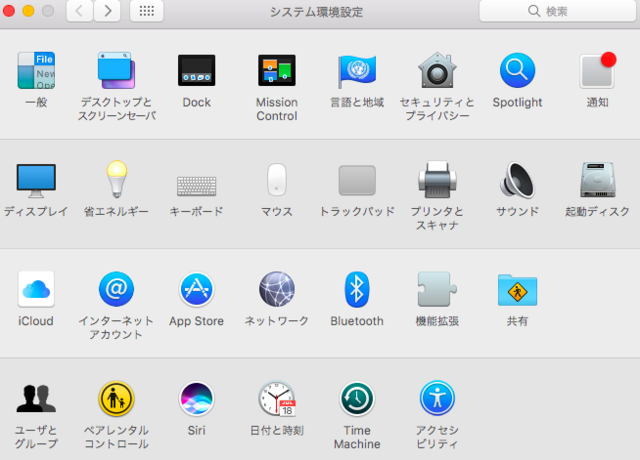Open 通知 notifications settings

point(597,71)
